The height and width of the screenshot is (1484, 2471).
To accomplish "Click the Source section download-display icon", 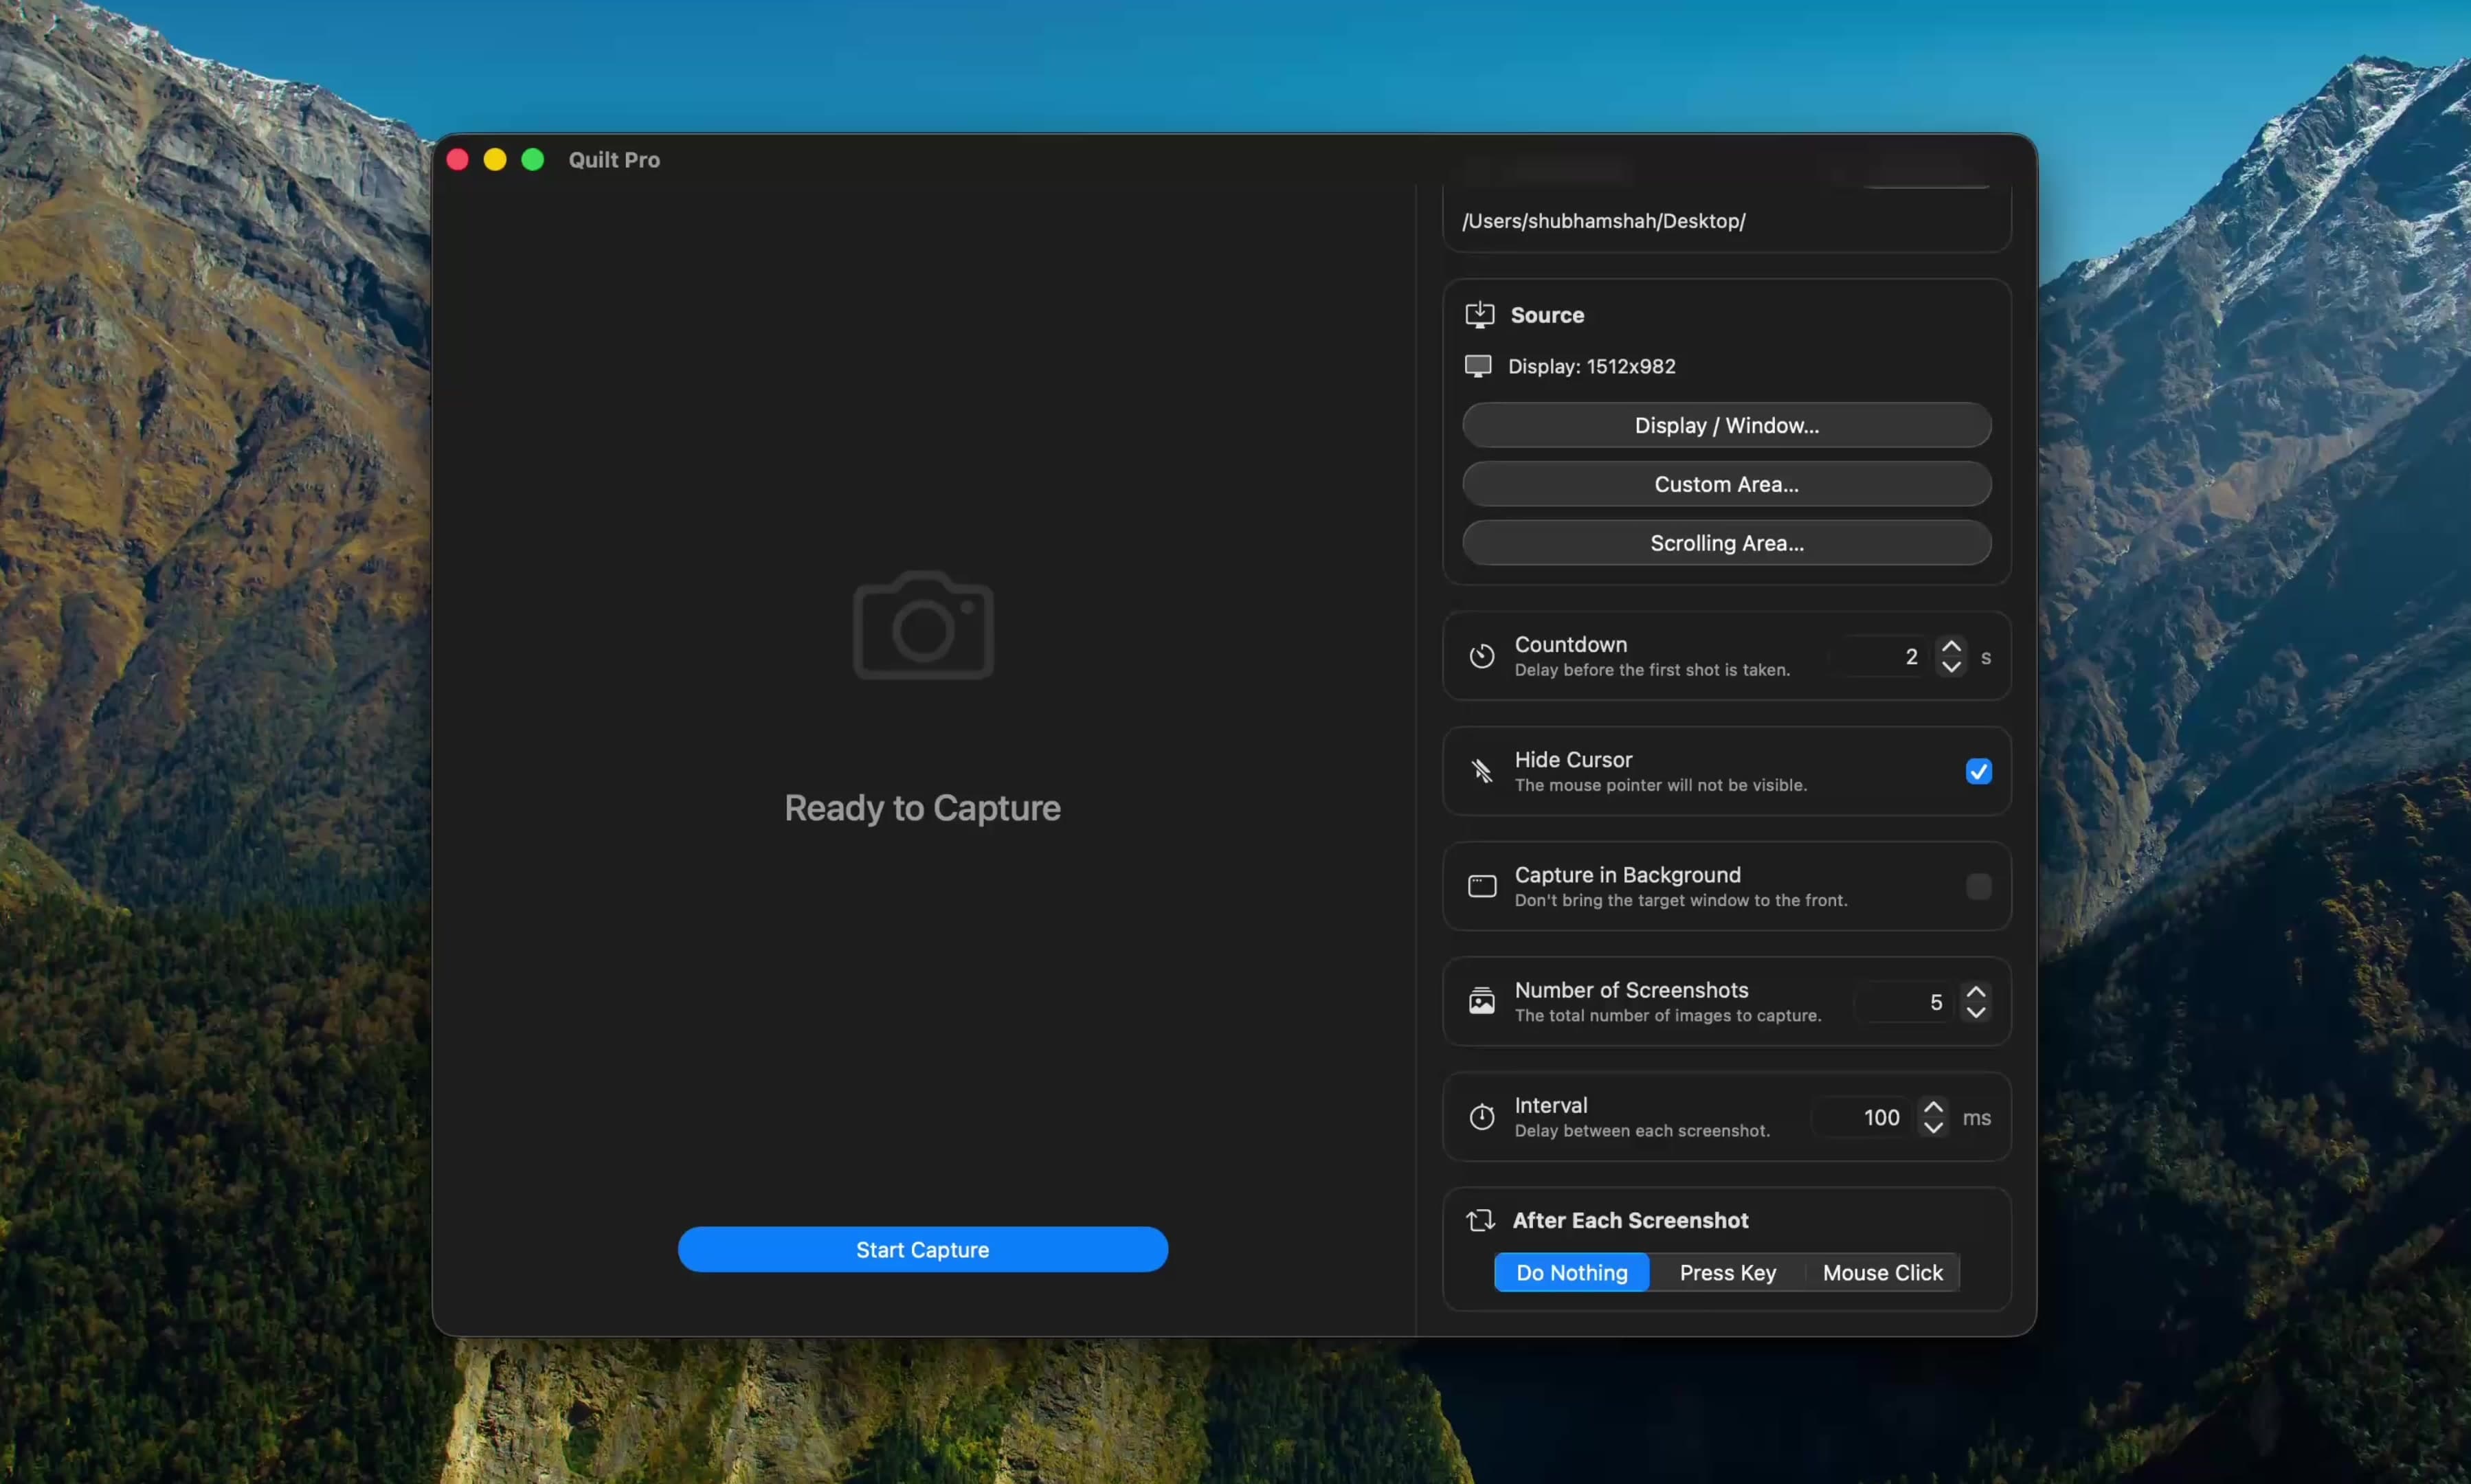I will tap(1480, 315).
